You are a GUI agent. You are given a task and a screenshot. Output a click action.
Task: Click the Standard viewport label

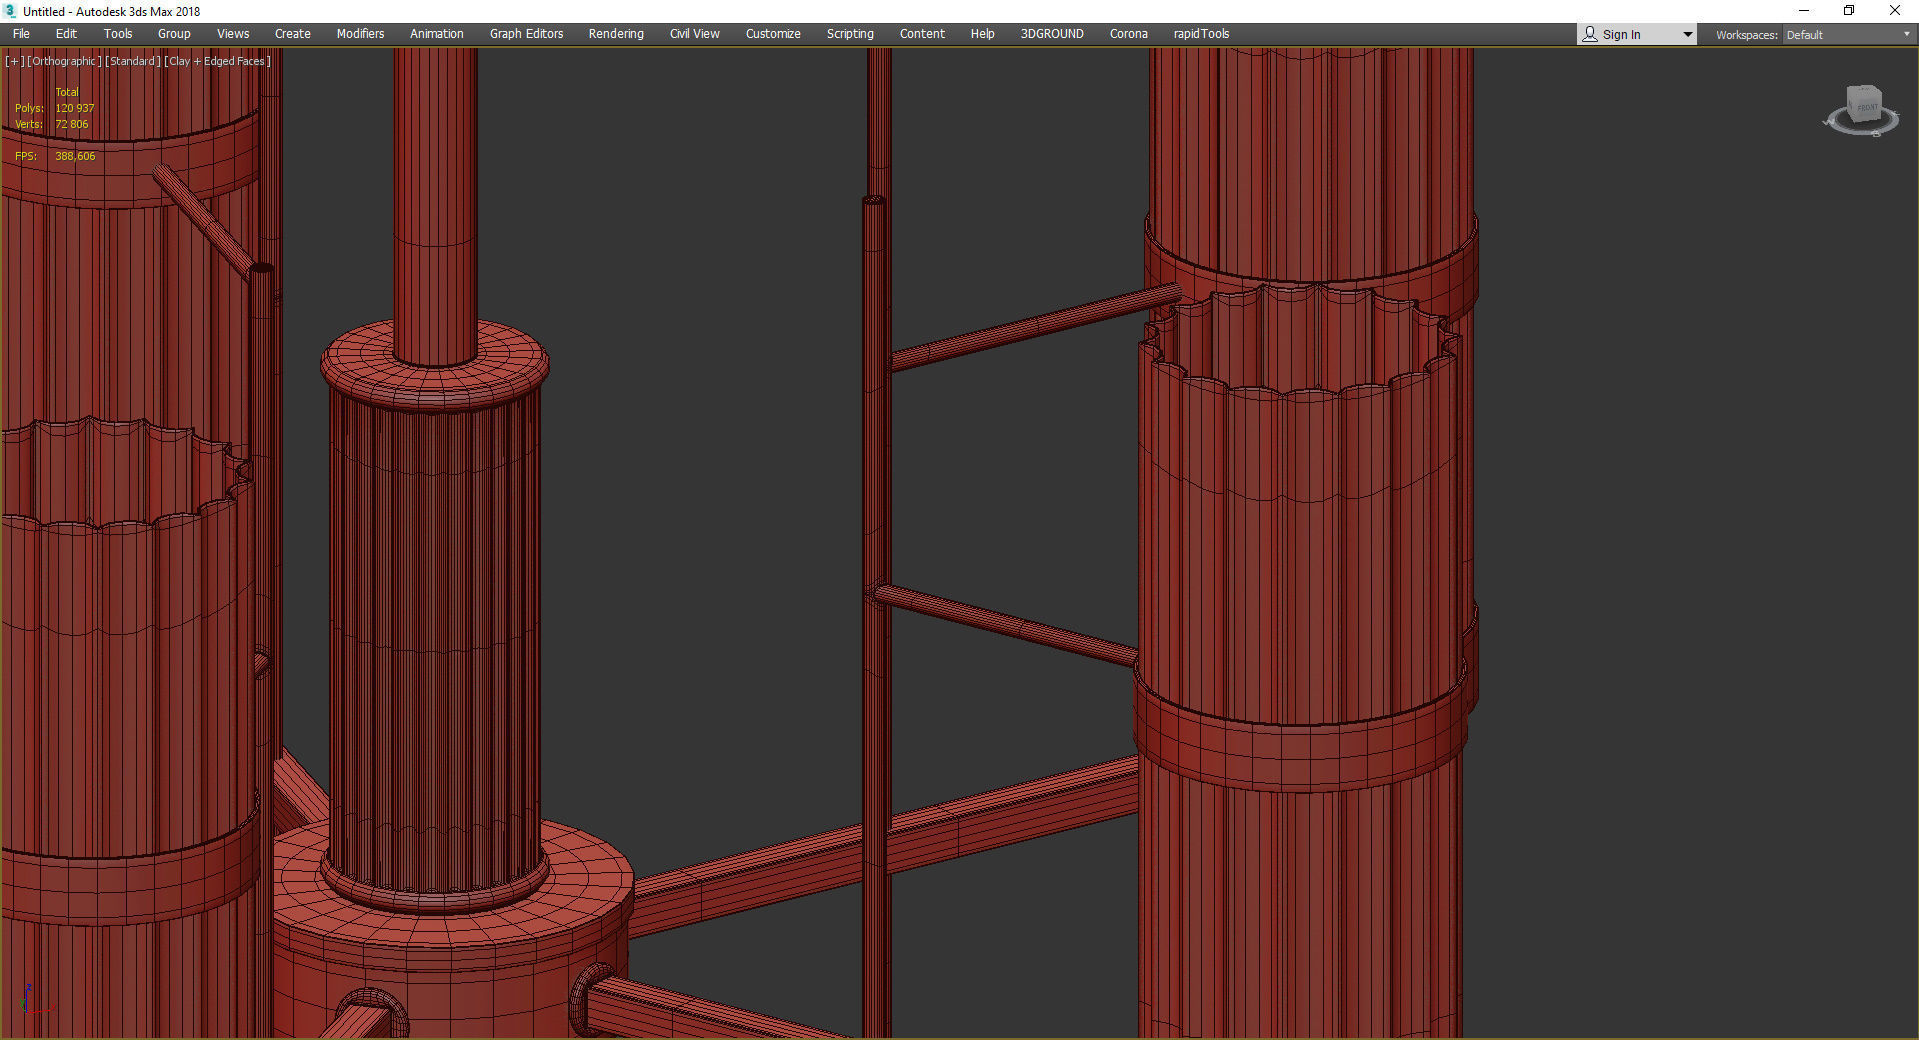132,61
